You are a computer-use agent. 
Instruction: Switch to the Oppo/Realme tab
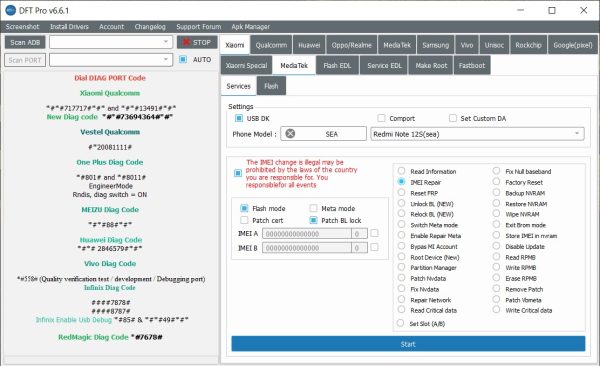[x=352, y=45]
